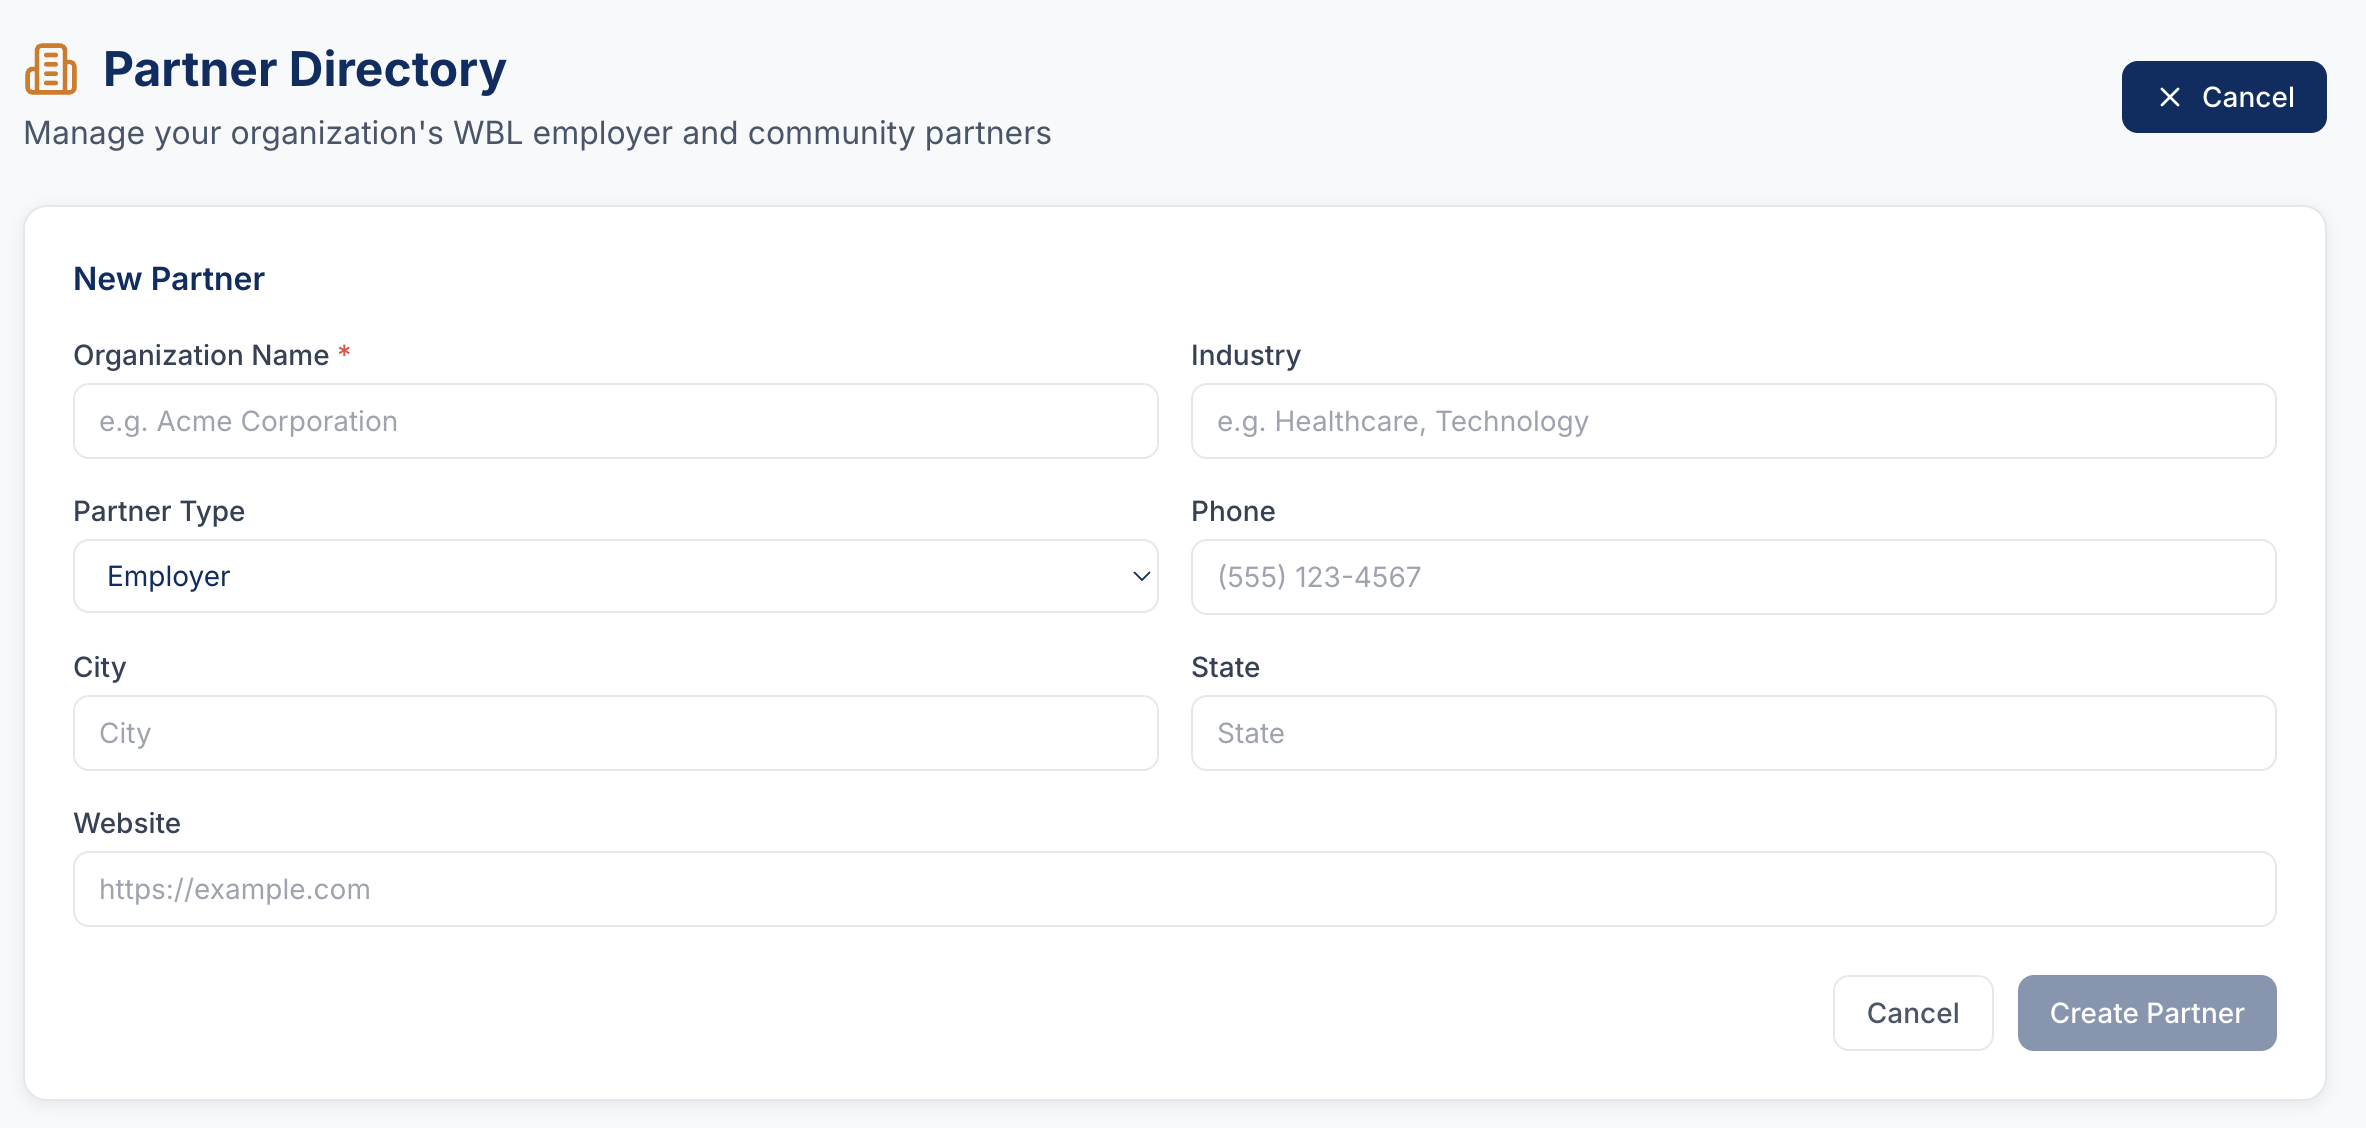Click the orange building icon beside Partner Directory
2366x1128 pixels.
pos(49,69)
